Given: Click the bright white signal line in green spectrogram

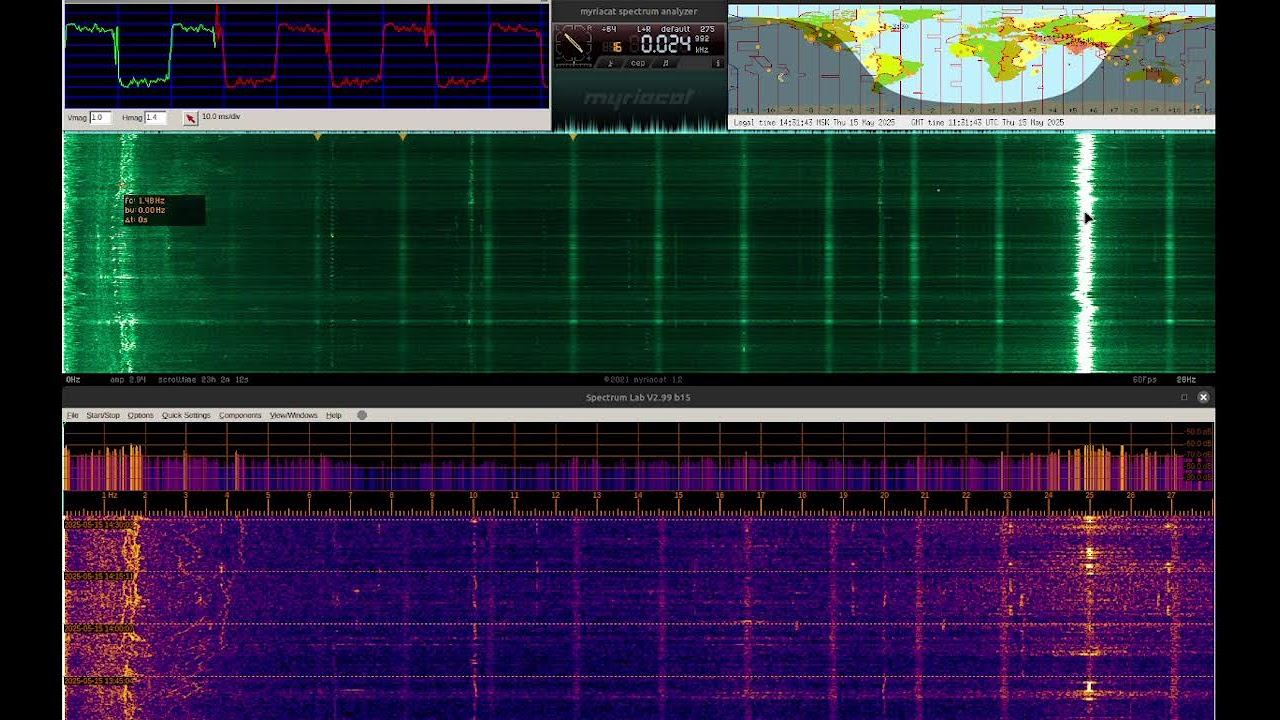Looking at the screenshot, I should tap(1085, 252).
